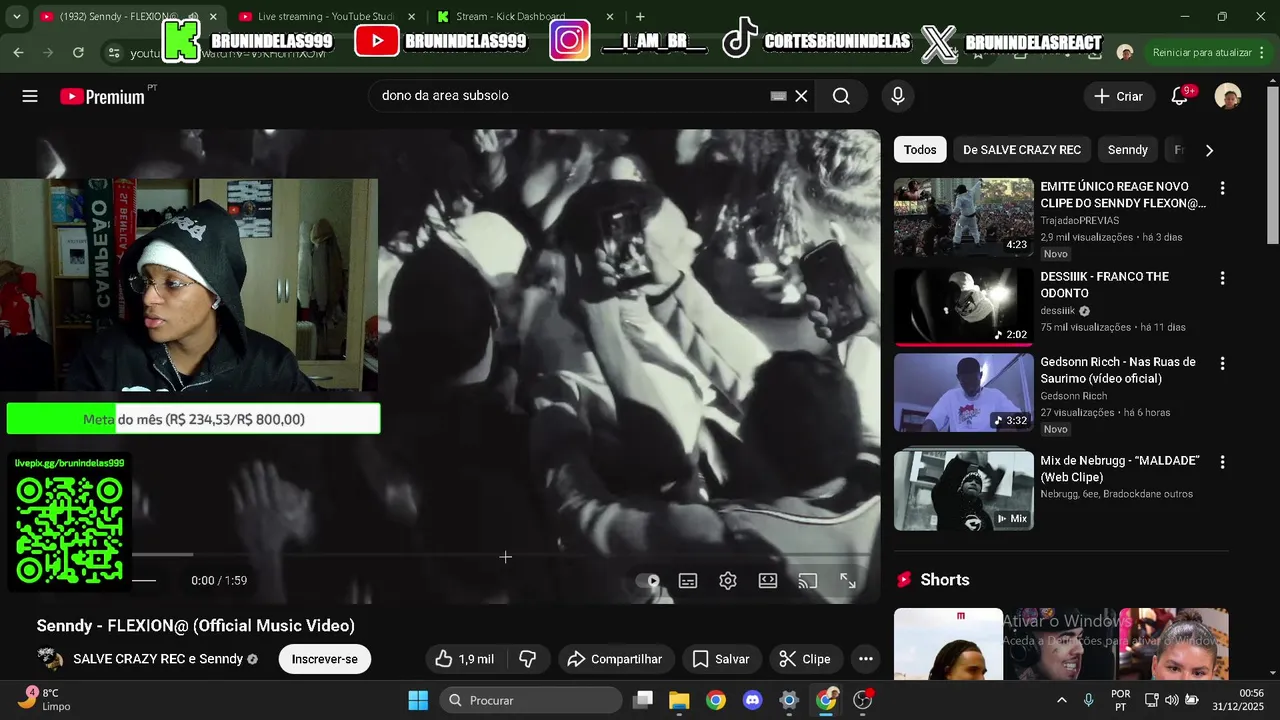Like the video (1,9 mil)
The height and width of the screenshot is (720, 1280).
point(466,659)
